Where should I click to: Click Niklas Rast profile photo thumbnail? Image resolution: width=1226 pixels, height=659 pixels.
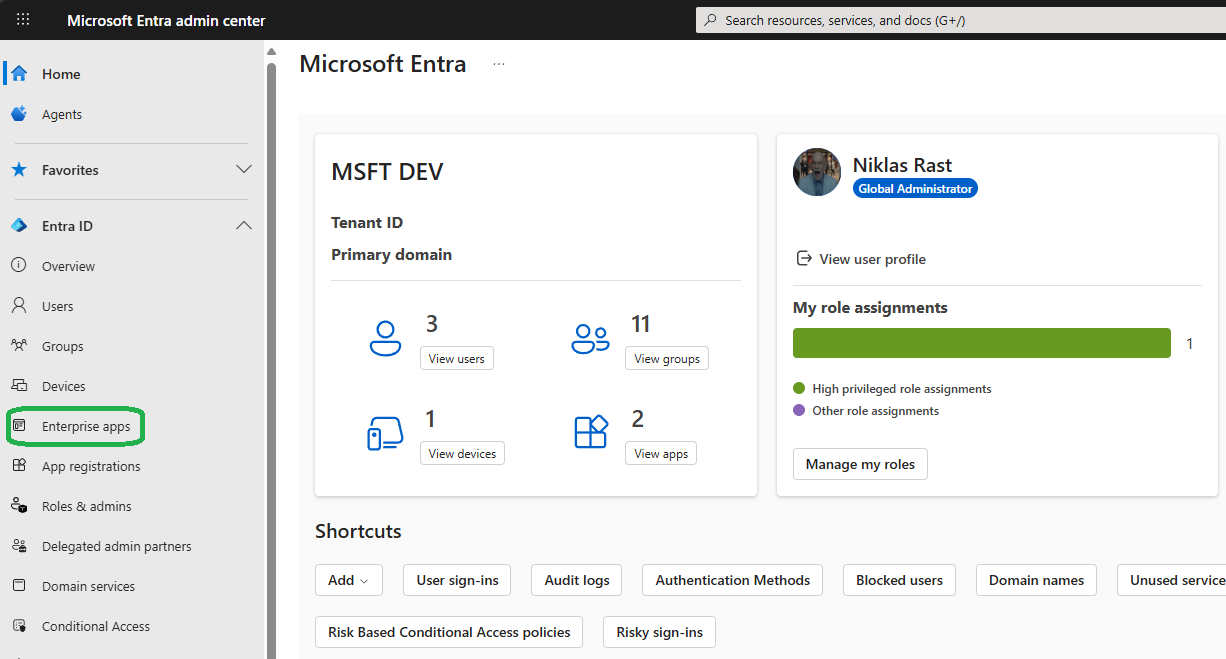(x=817, y=173)
